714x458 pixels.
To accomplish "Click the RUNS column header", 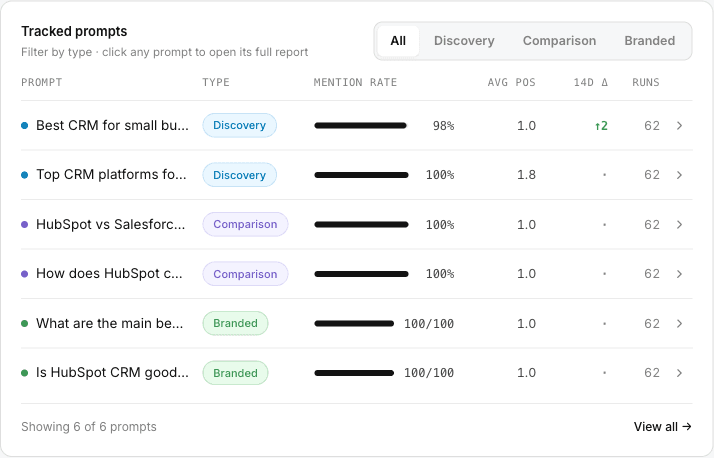I will click(x=646, y=82).
